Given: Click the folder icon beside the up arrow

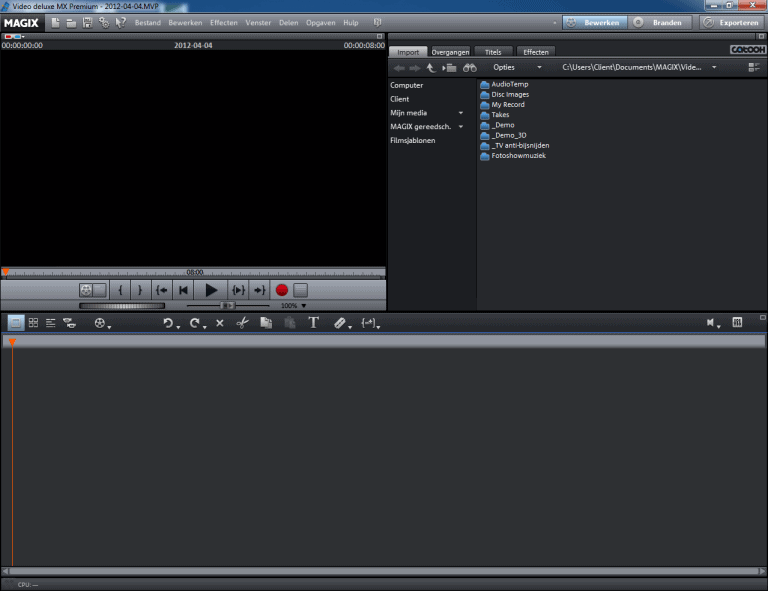Looking at the screenshot, I should [x=449, y=68].
